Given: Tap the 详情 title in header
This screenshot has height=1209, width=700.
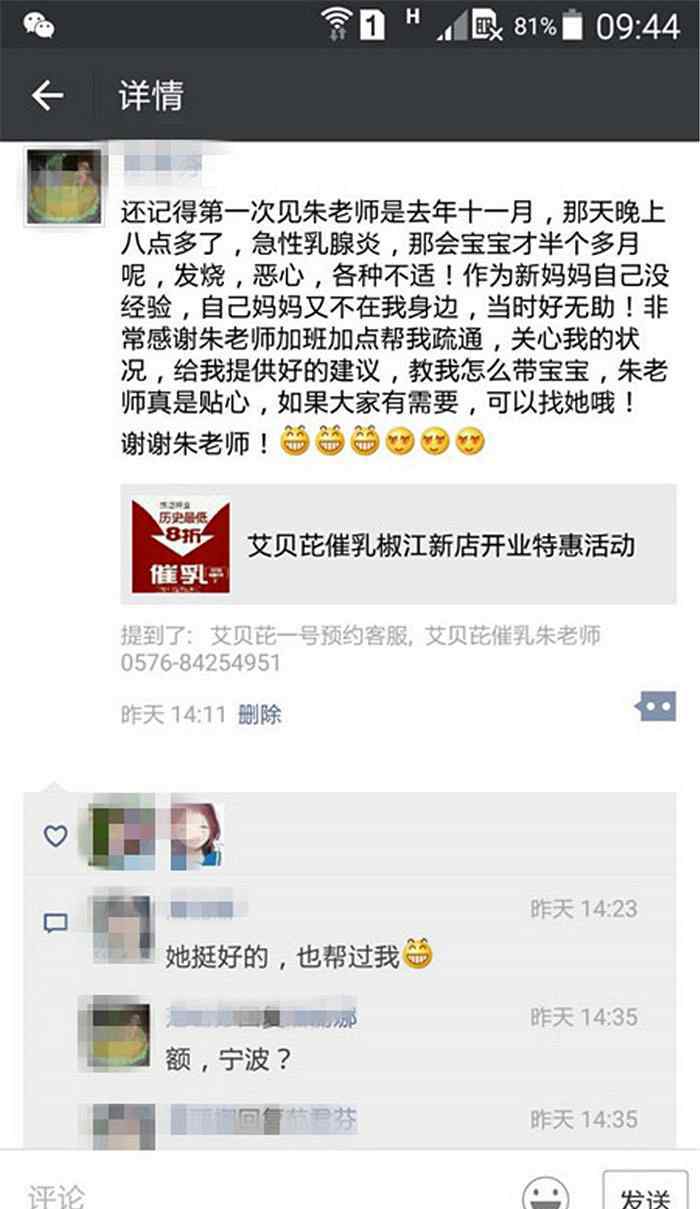Looking at the screenshot, I should pyautogui.click(x=151, y=96).
